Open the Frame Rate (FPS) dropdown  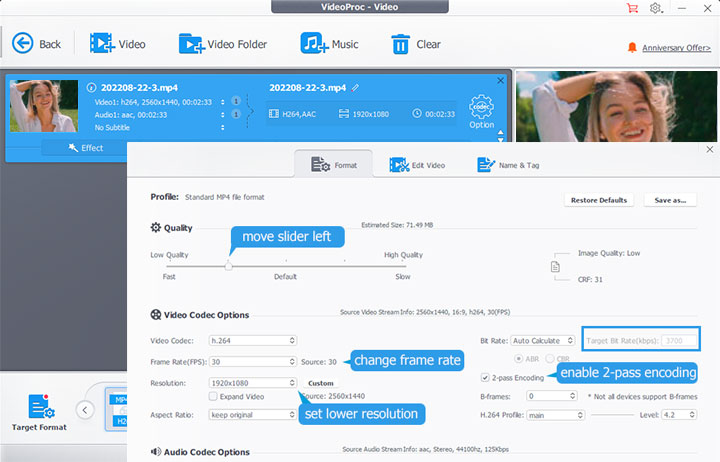click(253, 362)
